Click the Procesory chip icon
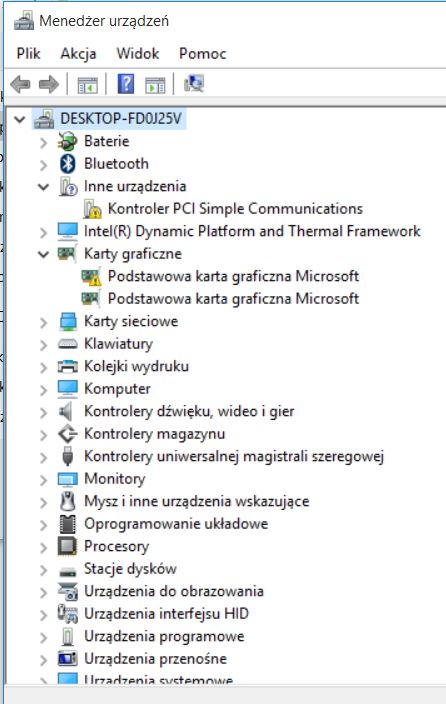 pos(67,546)
